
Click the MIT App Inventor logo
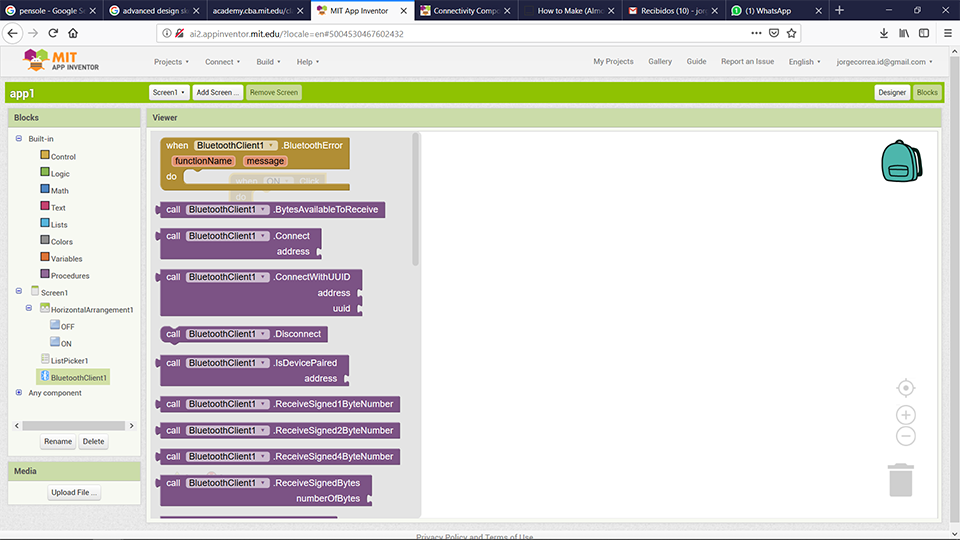(x=60, y=61)
